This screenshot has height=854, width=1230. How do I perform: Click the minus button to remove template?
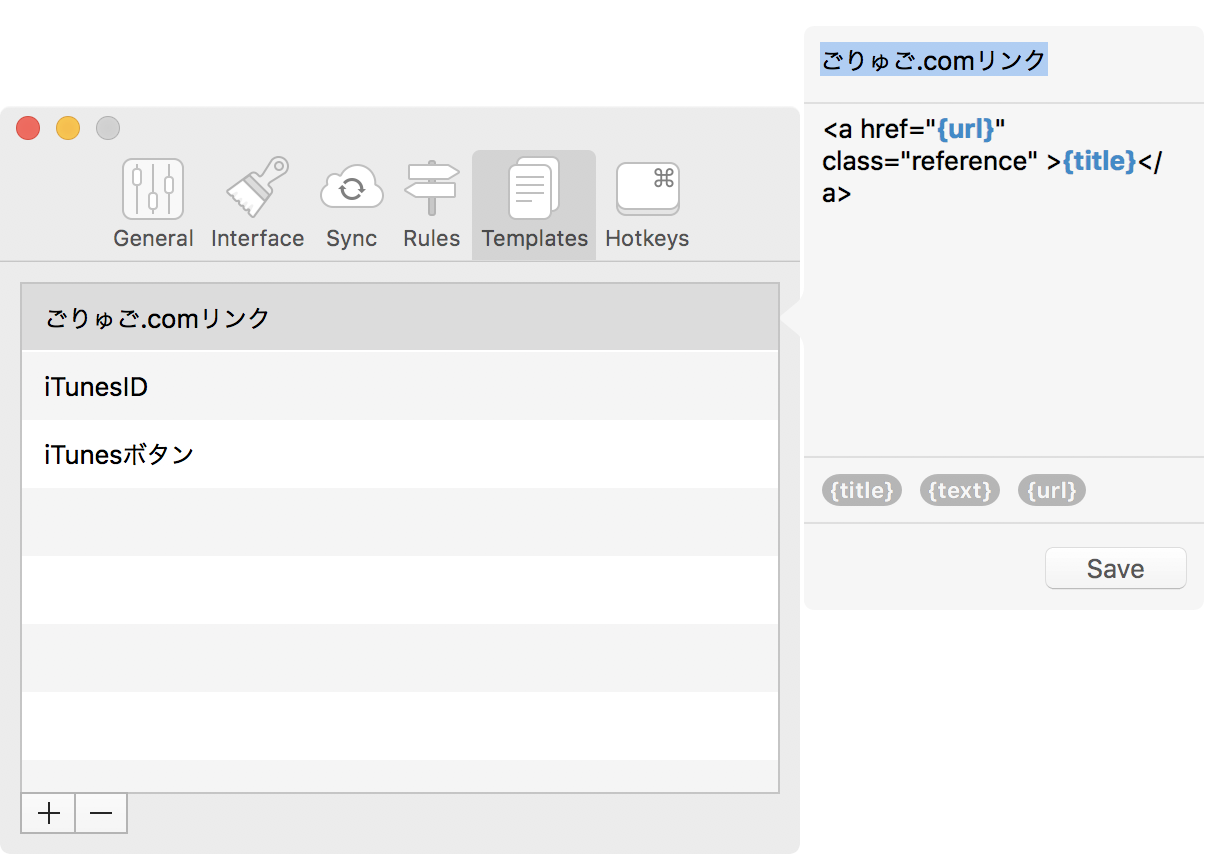(x=101, y=813)
